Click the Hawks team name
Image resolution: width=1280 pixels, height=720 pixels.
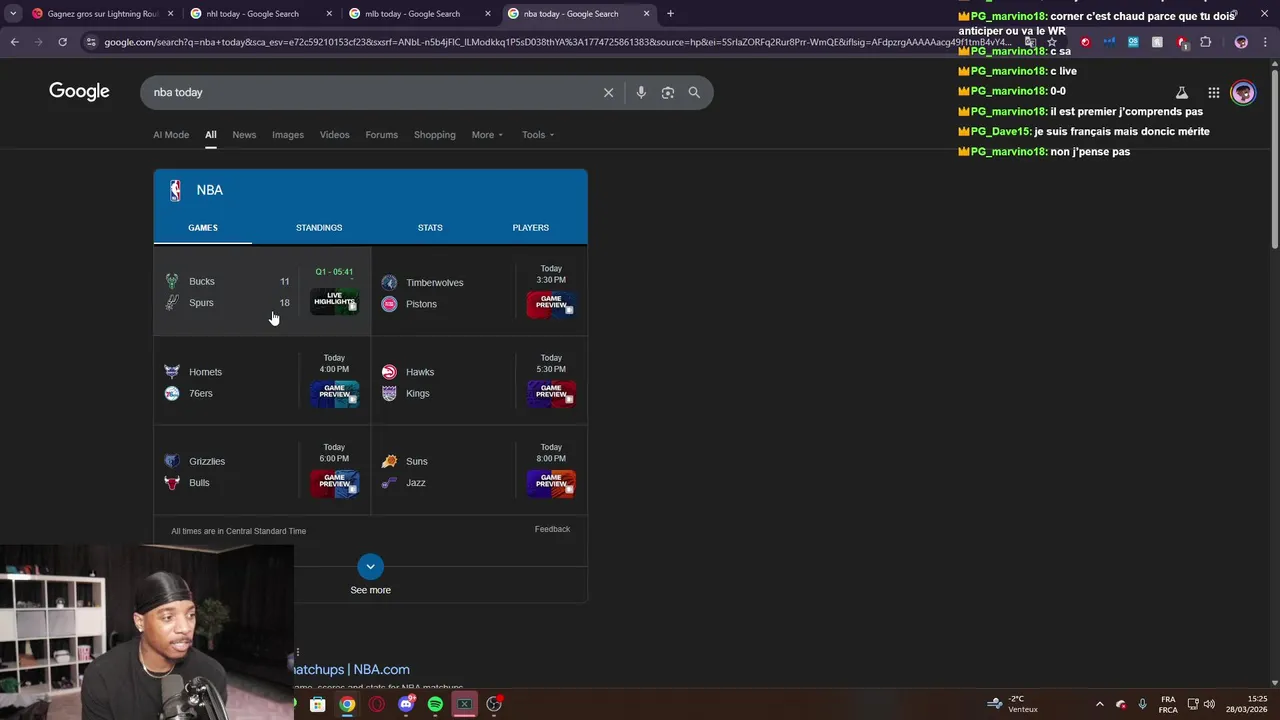[420, 372]
